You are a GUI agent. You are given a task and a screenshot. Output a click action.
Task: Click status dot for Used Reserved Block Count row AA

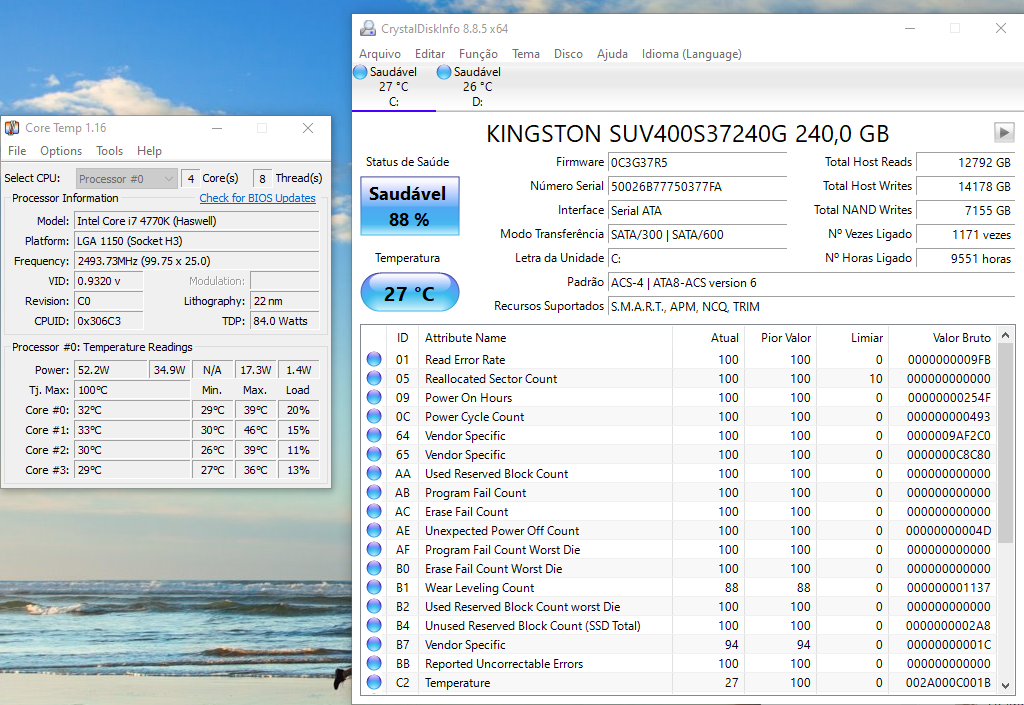[374, 473]
